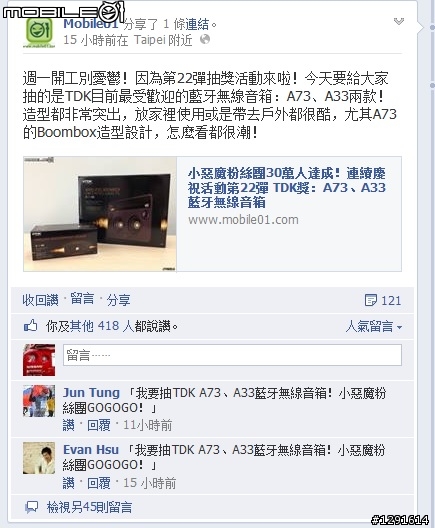The image size is (435, 528).
Task: Open the TDK A73、A33 article title link
Action: [x=287, y=188]
